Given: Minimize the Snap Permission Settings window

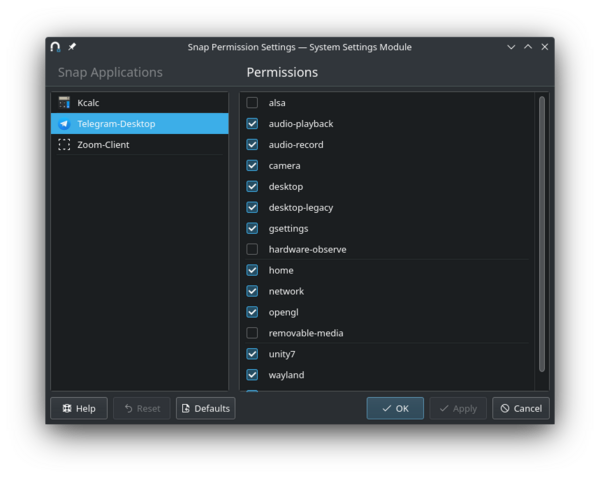Looking at the screenshot, I should (511, 47).
